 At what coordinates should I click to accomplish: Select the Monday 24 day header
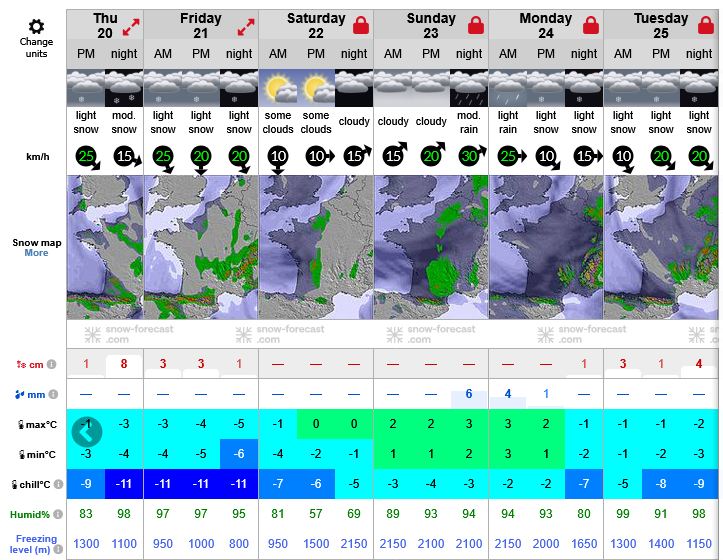546,26
